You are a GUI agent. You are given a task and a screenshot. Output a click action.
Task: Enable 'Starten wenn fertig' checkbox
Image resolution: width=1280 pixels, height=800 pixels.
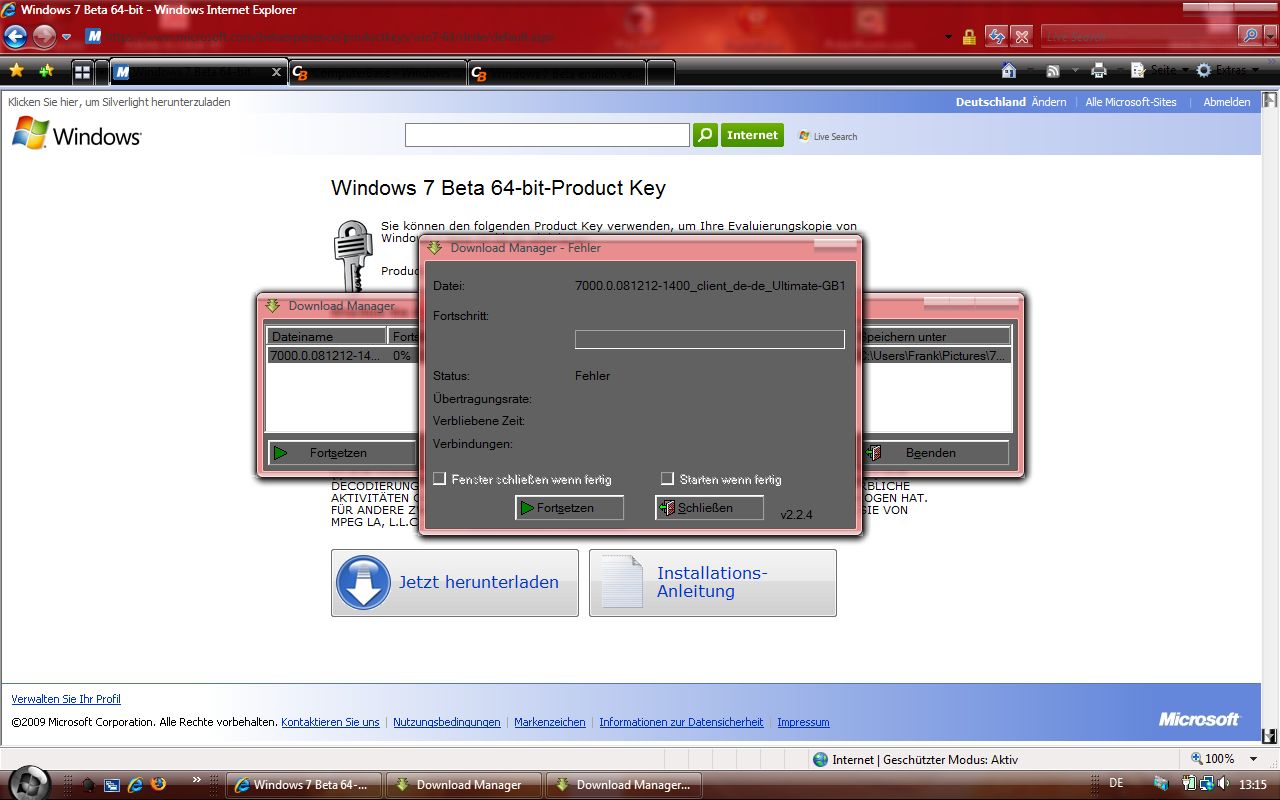pyautogui.click(x=667, y=479)
